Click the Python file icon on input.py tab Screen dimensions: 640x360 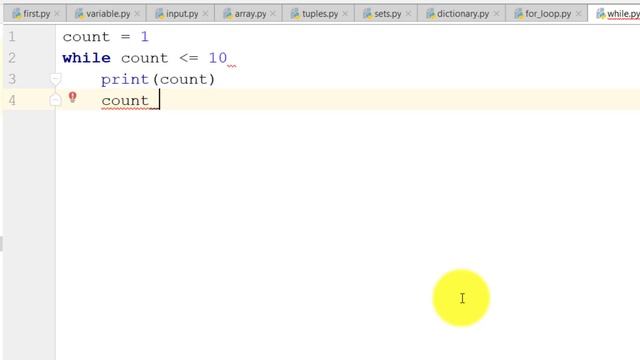coord(159,14)
